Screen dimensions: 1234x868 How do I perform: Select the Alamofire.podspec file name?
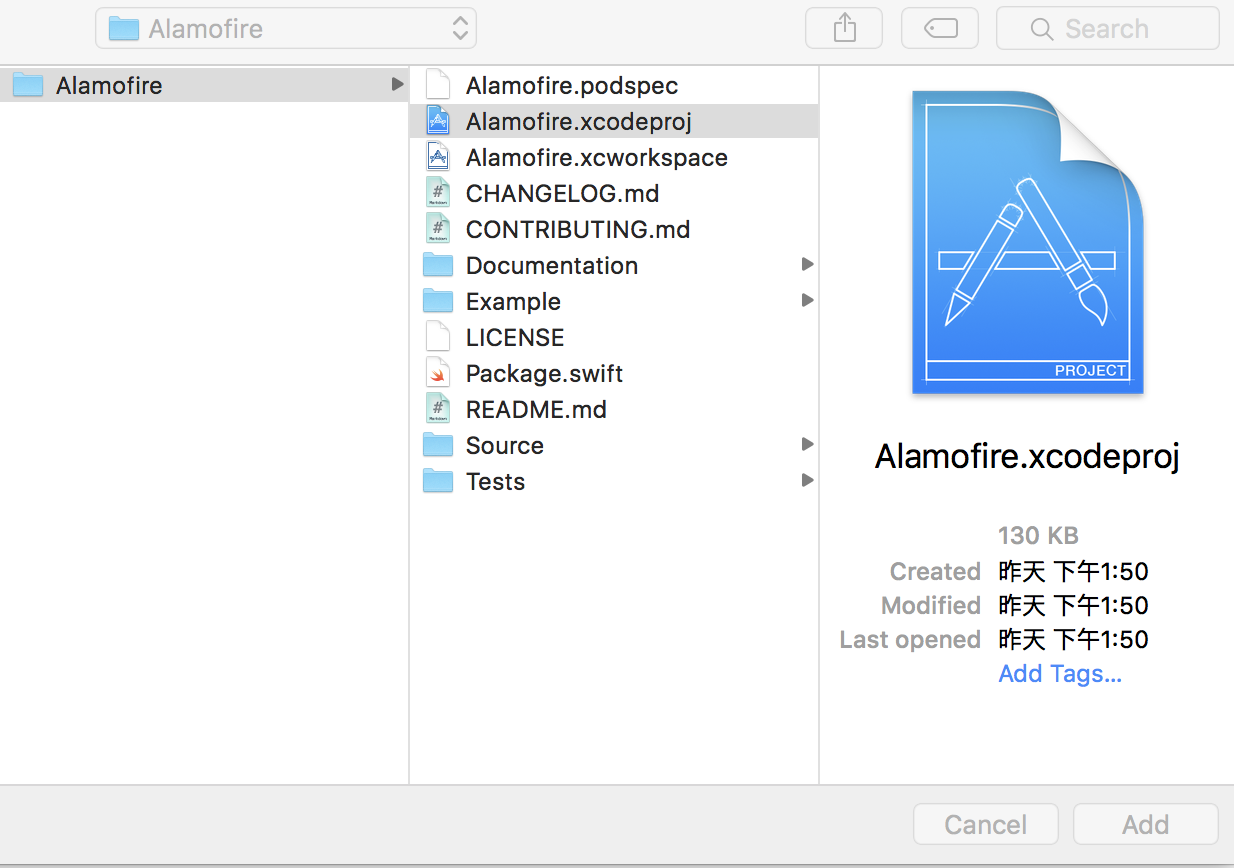572,86
